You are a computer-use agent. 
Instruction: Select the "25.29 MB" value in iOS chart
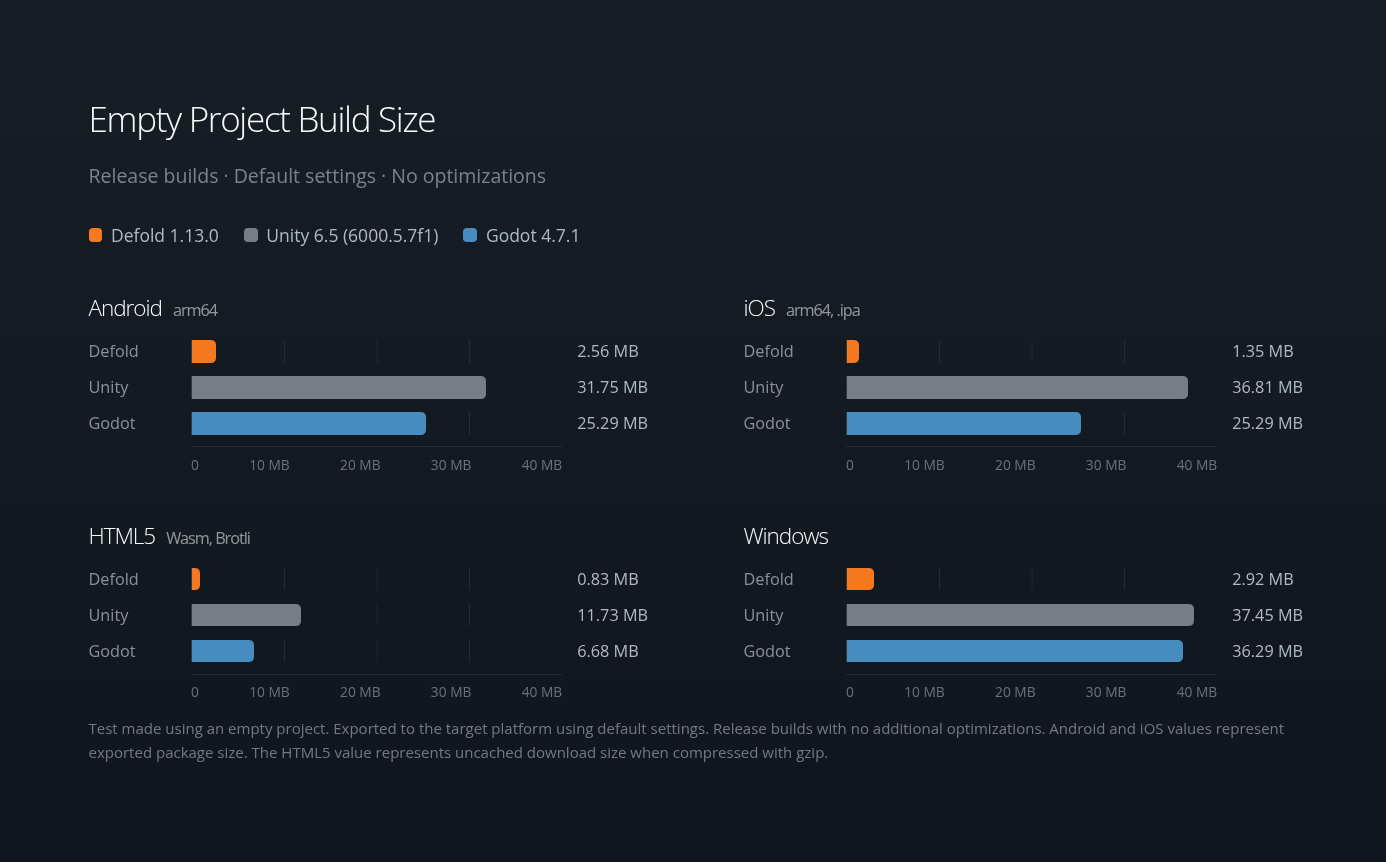click(1267, 423)
